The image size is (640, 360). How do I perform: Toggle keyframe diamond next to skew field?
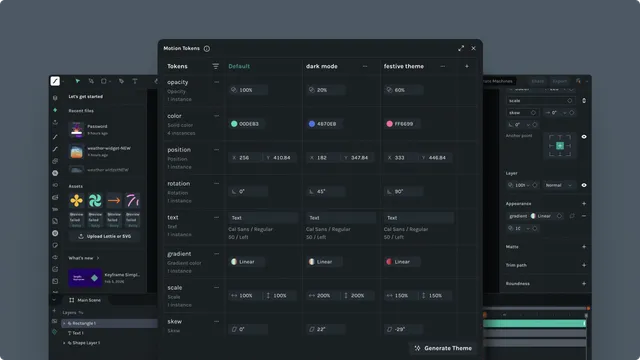pos(533,113)
